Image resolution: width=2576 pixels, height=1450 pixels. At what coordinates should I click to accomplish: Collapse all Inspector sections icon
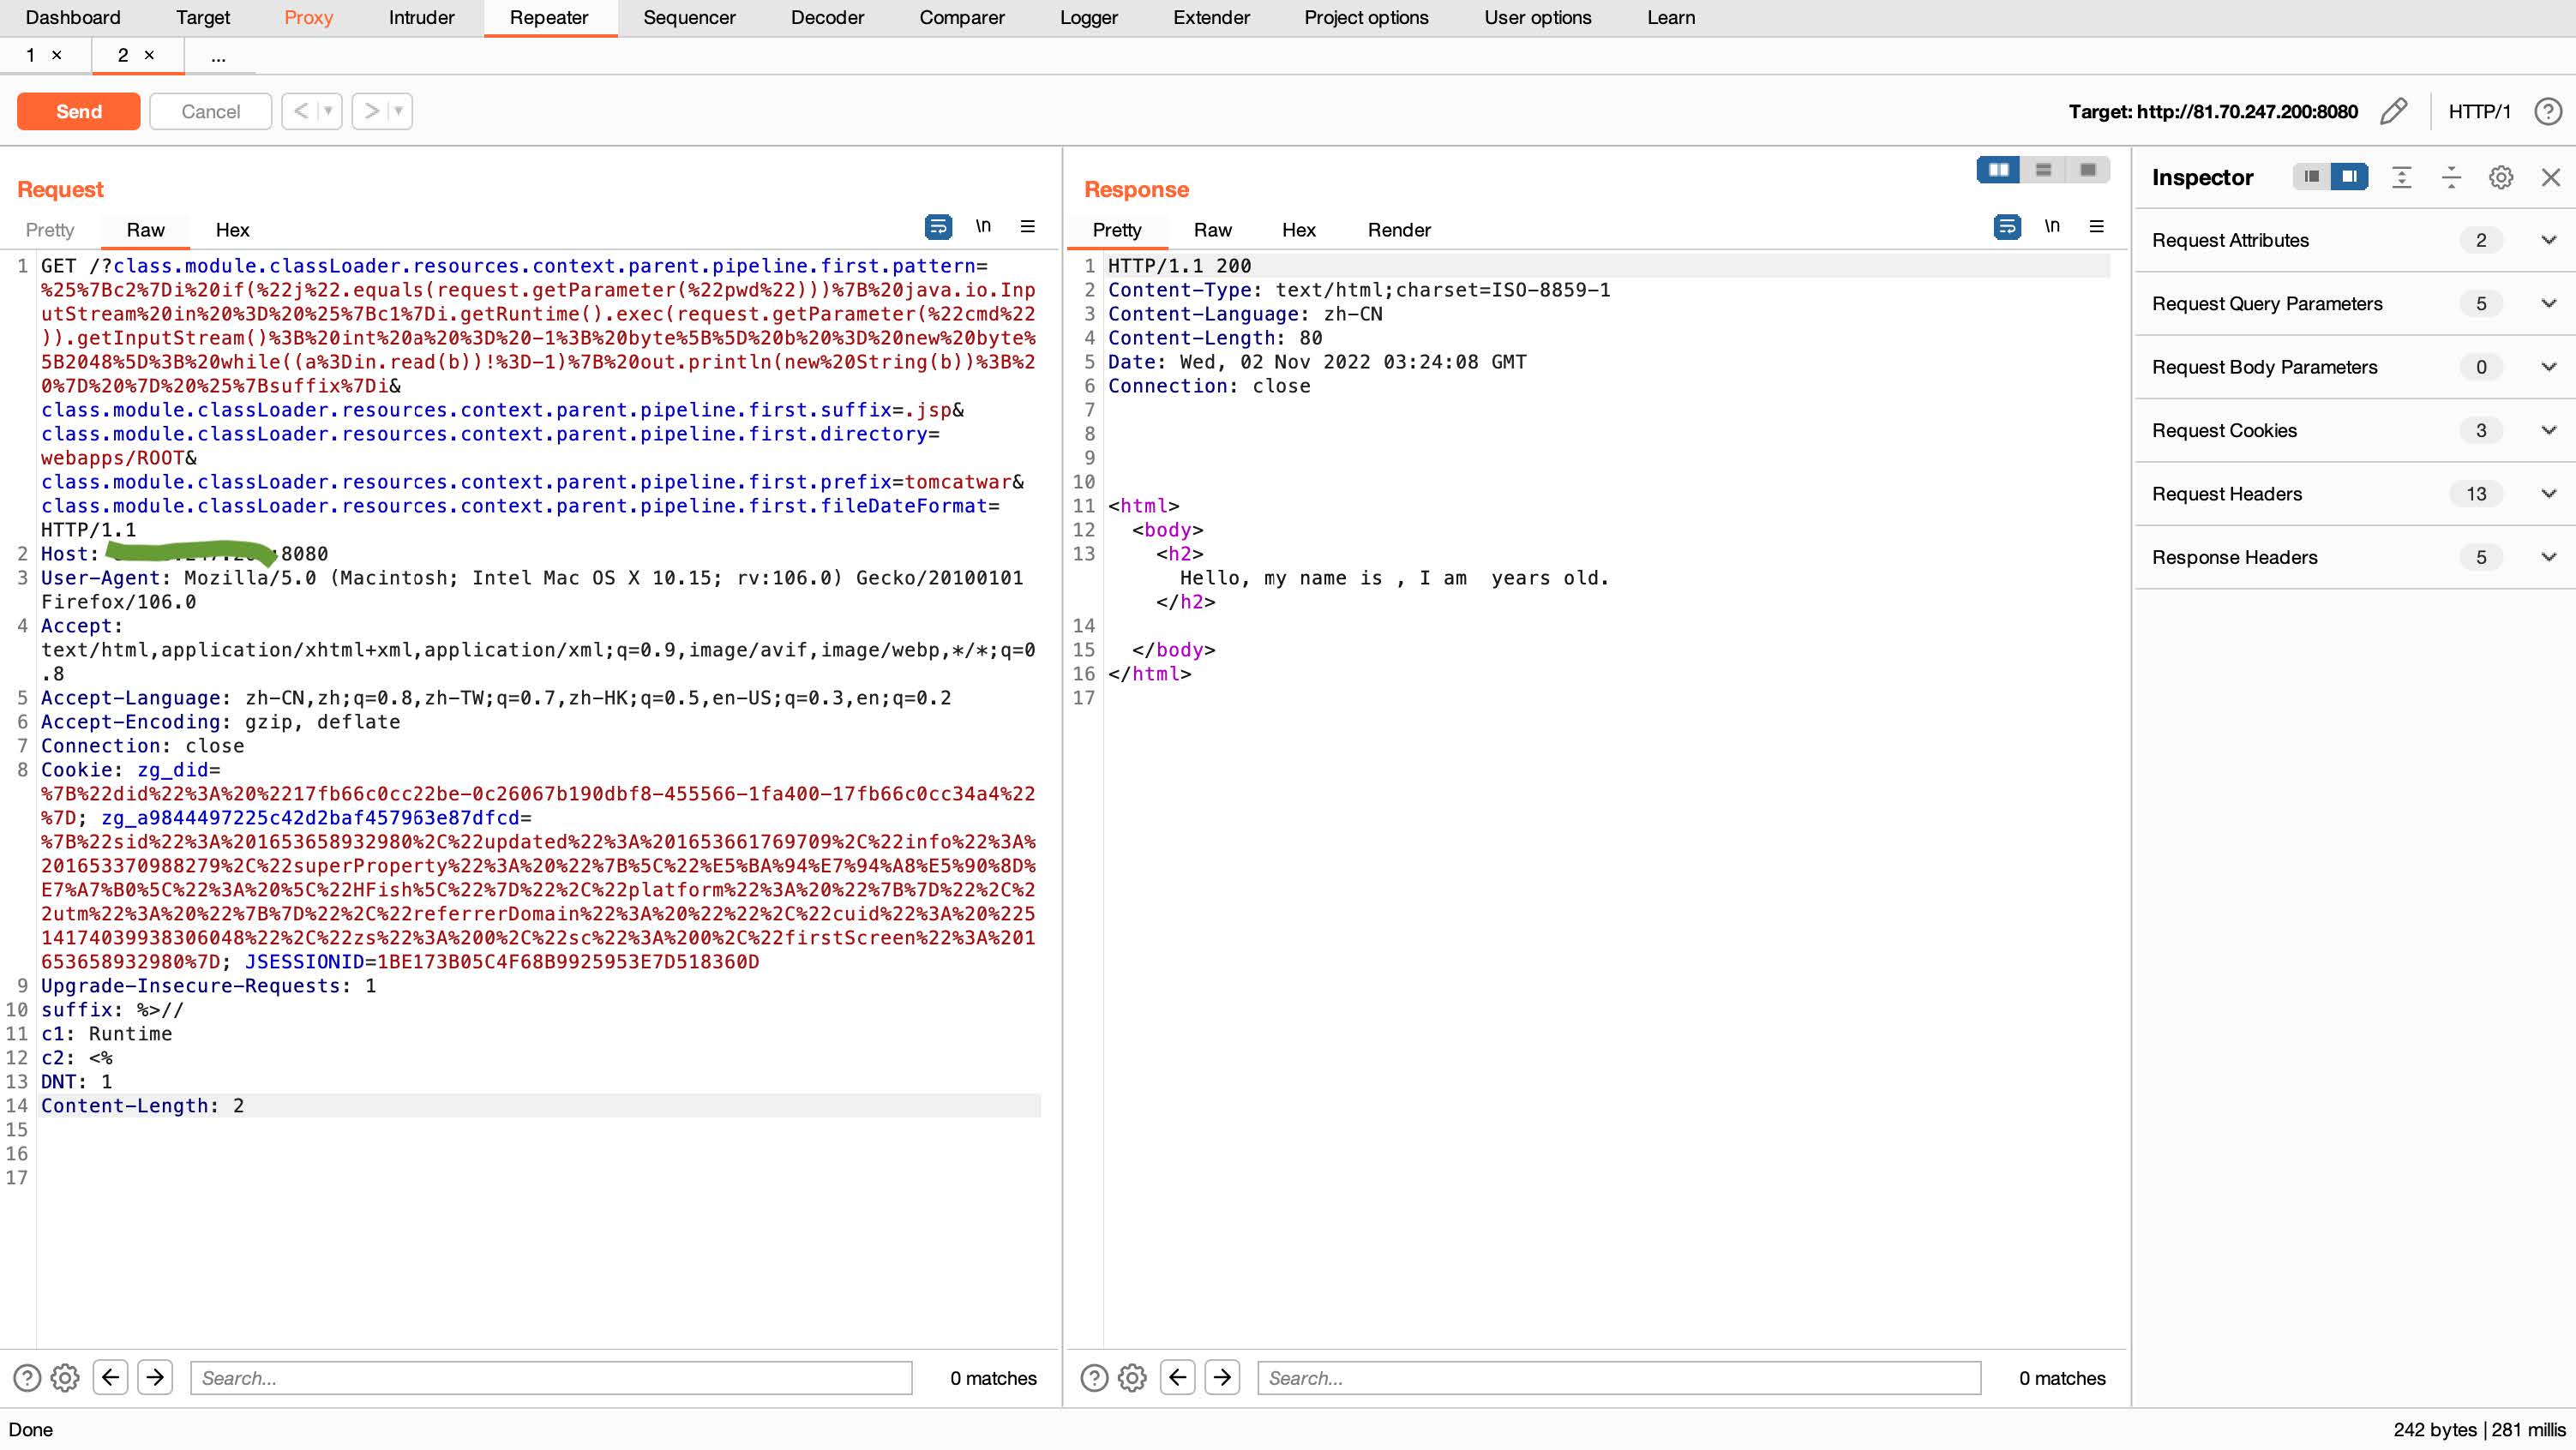2451,177
